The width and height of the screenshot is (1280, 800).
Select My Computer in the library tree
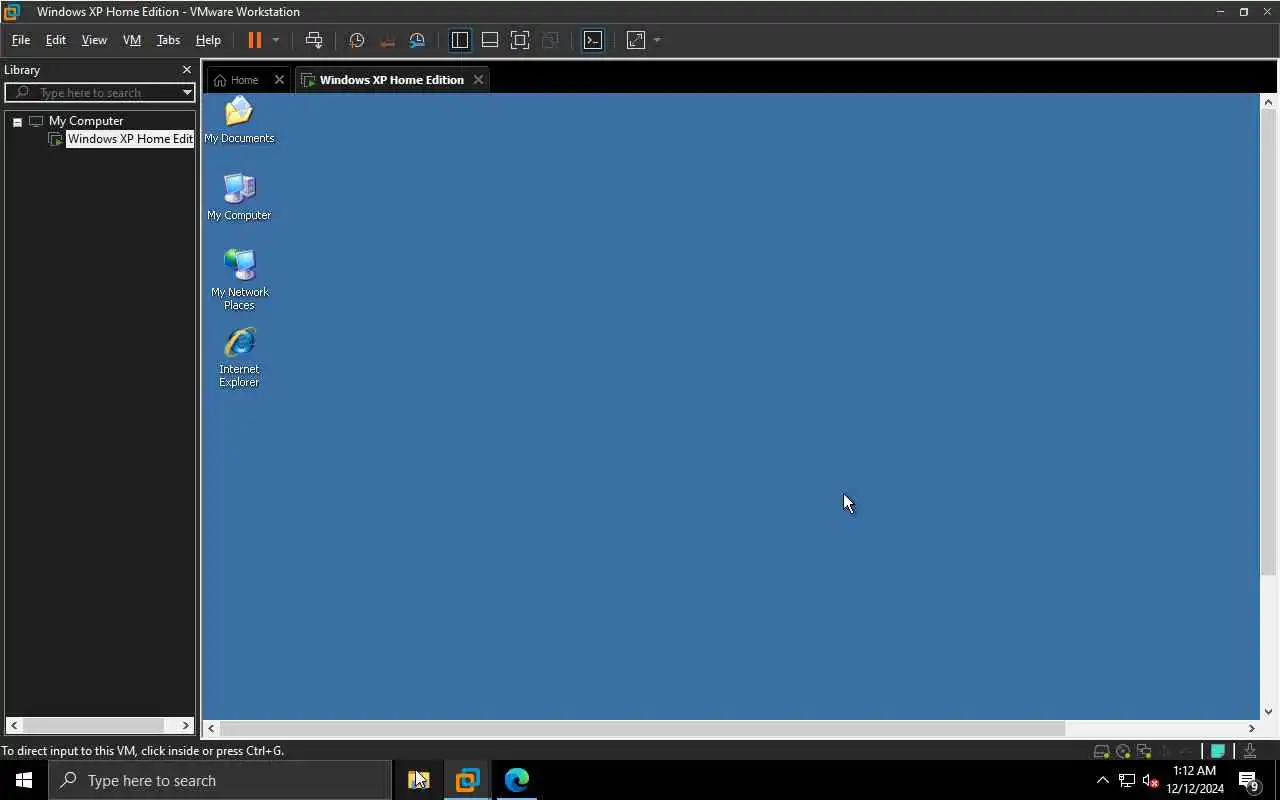click(86, 121)
